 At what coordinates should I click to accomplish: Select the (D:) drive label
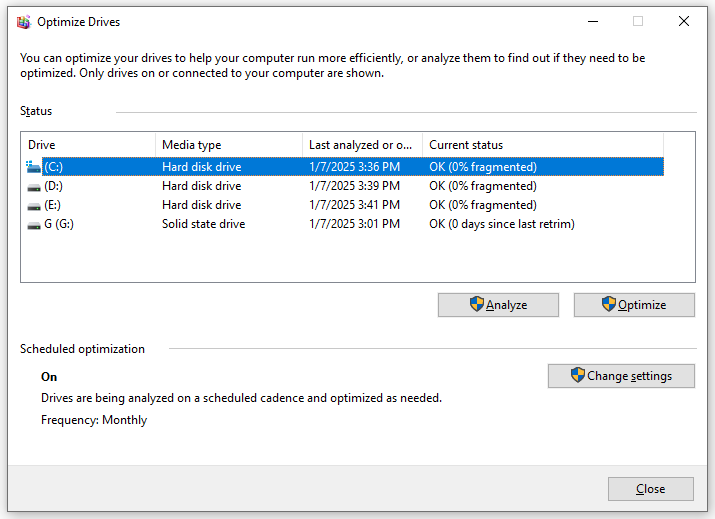click(53, 186)
